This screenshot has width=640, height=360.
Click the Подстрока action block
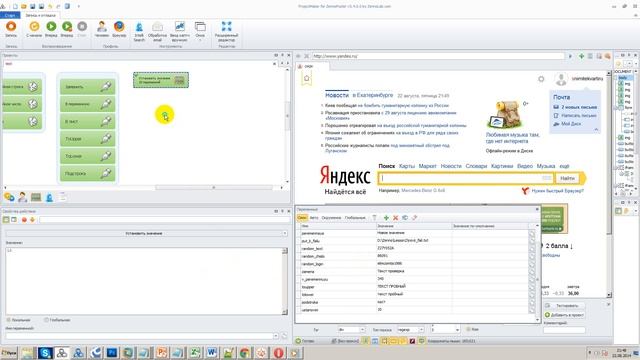tap(88, 173)
